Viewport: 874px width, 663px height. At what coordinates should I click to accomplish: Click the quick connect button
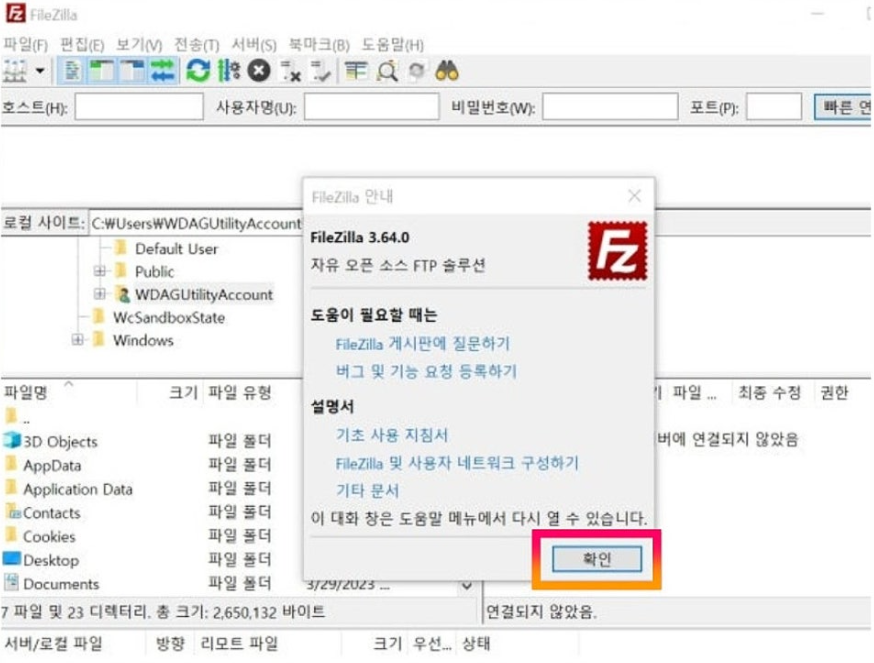coord(843,107)
